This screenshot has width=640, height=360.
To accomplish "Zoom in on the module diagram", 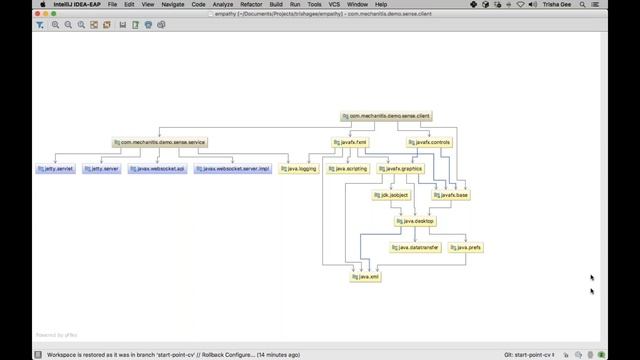I will (55, 25).
